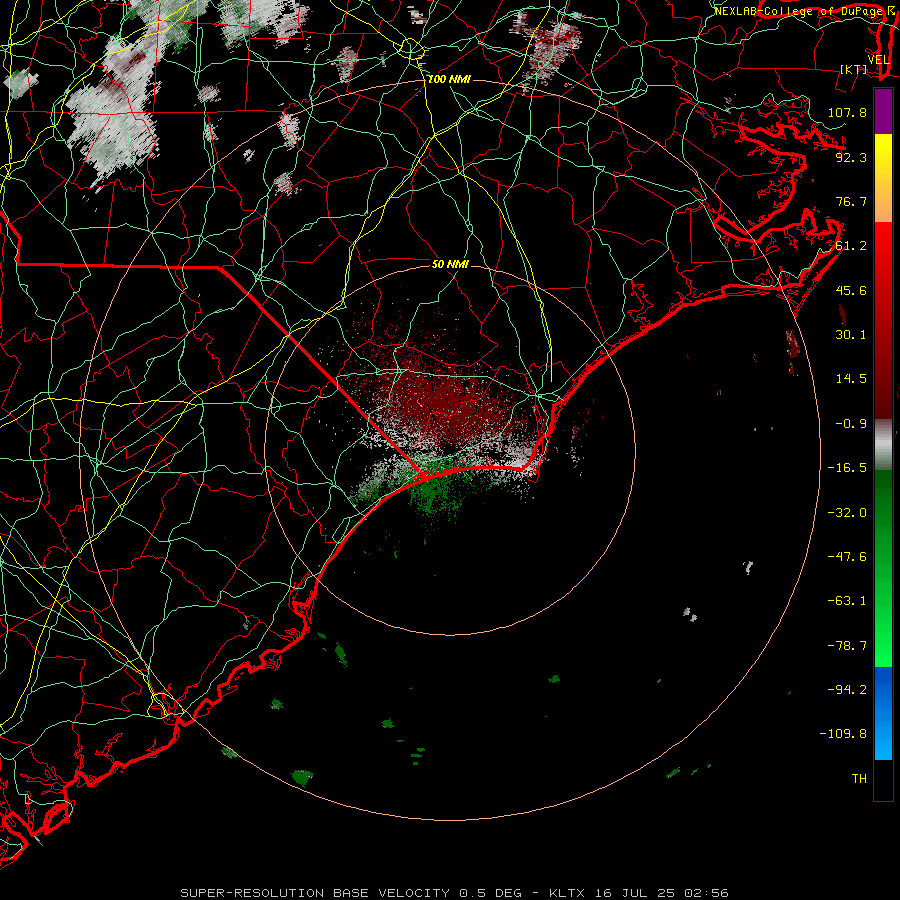Select the -0.9 velocity scale value
The width and height of the screenshot is (900, 900).
tap(851, 424)
